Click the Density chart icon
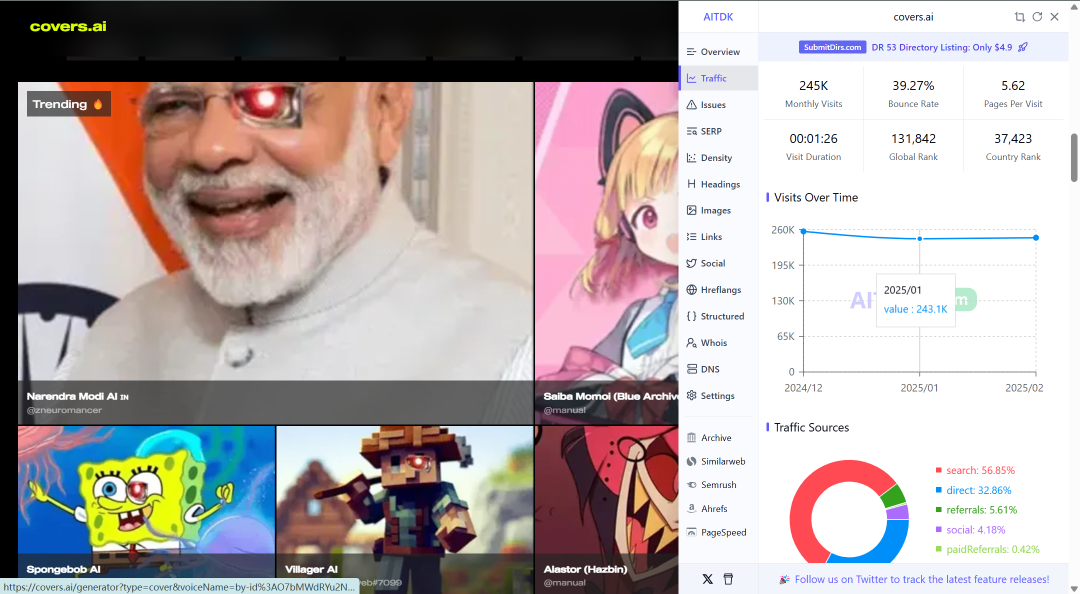Image resolution: width=1080 pixels, height=594 pixels. [x=692, y=158]
